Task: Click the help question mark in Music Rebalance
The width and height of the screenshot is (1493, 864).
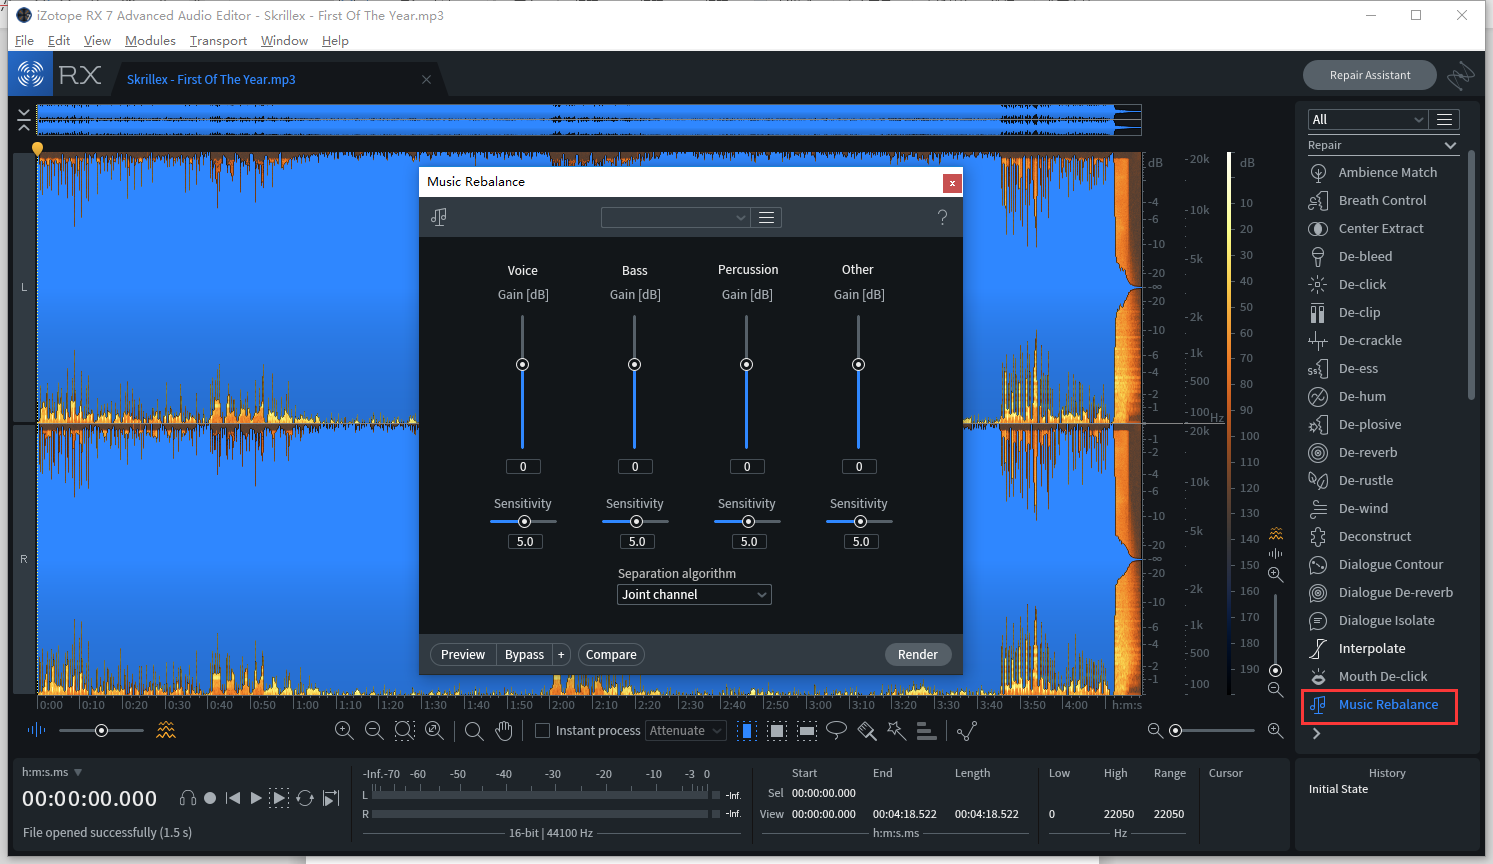Action: (x=942, y=217)
